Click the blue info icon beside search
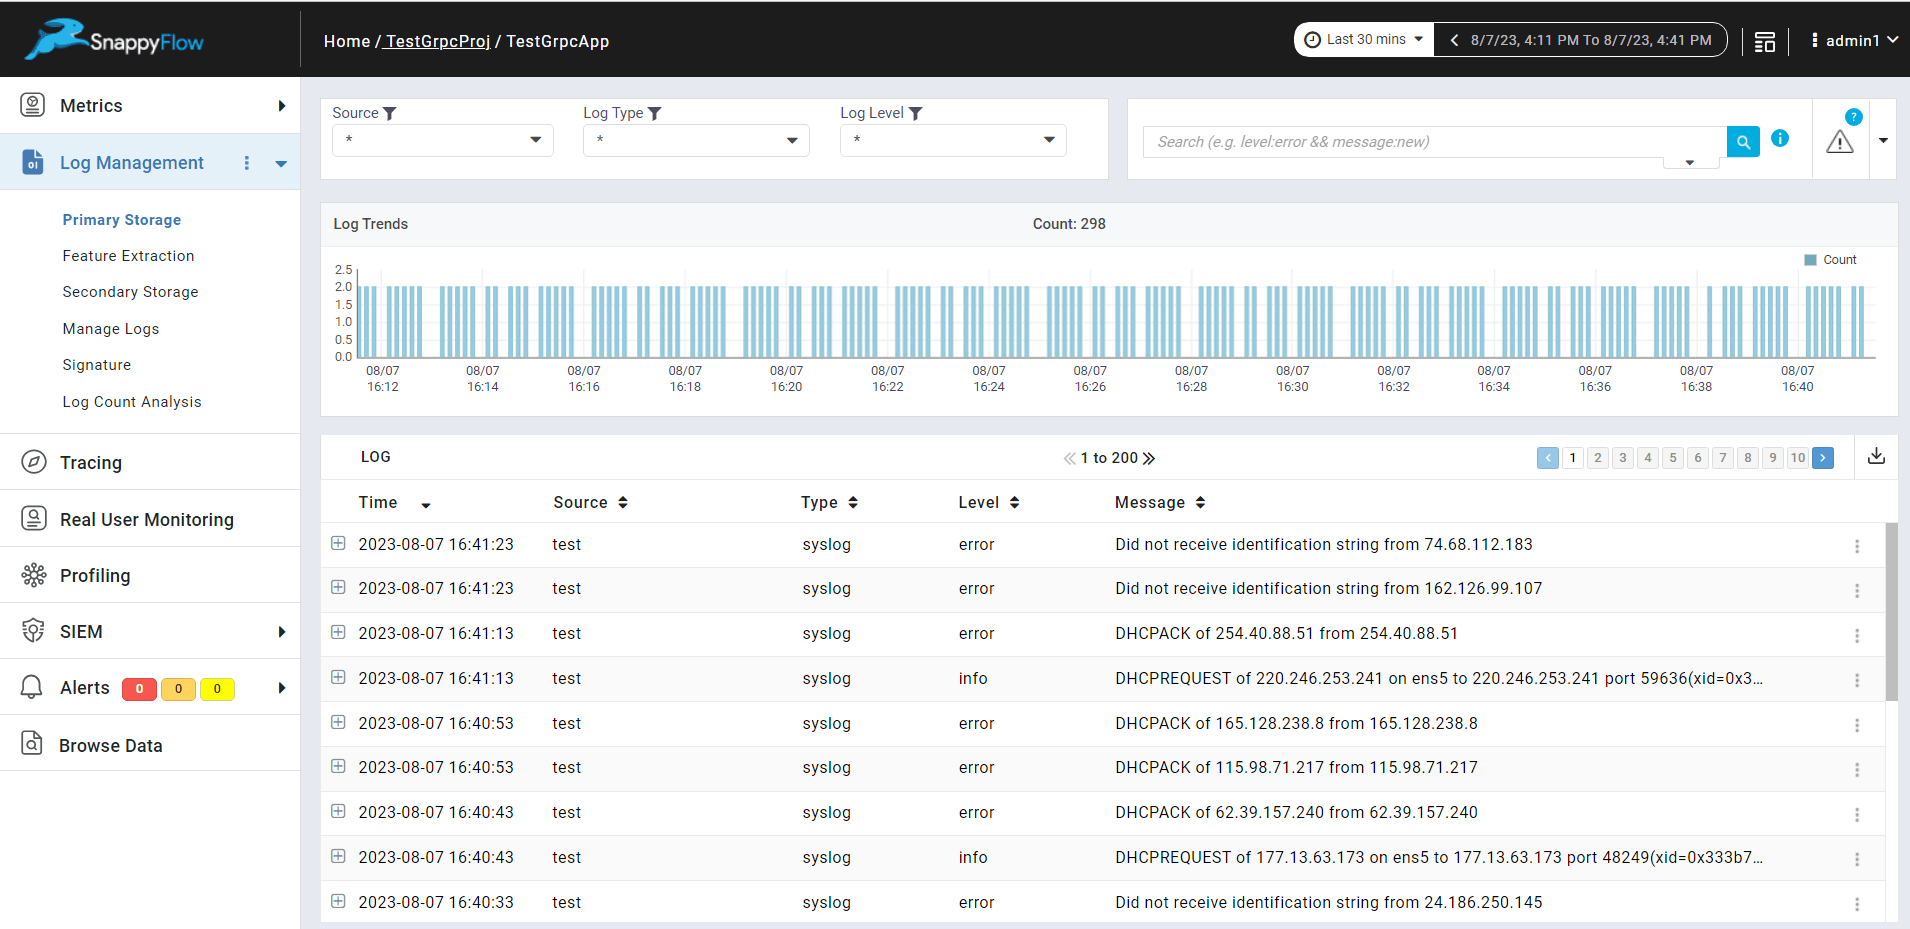Viewport: 1910px width, 929px height. tap(1780, 139)
